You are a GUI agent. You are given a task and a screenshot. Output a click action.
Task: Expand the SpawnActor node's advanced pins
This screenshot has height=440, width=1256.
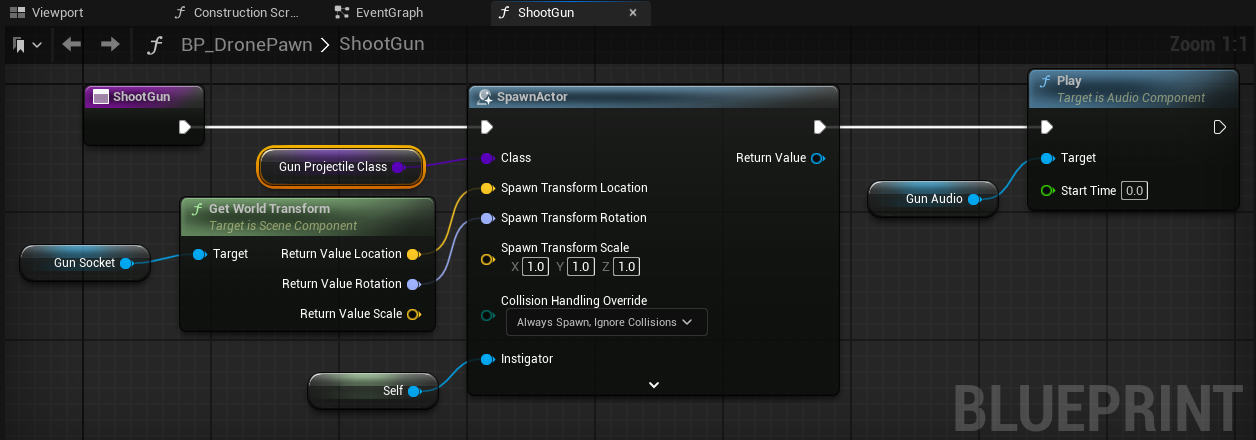tap(653, 384)
